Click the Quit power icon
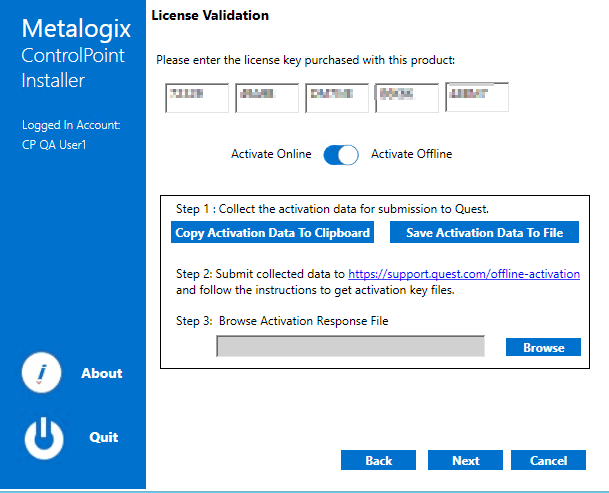The height and width of the screenshot is (493, 609). pos(44,439)
